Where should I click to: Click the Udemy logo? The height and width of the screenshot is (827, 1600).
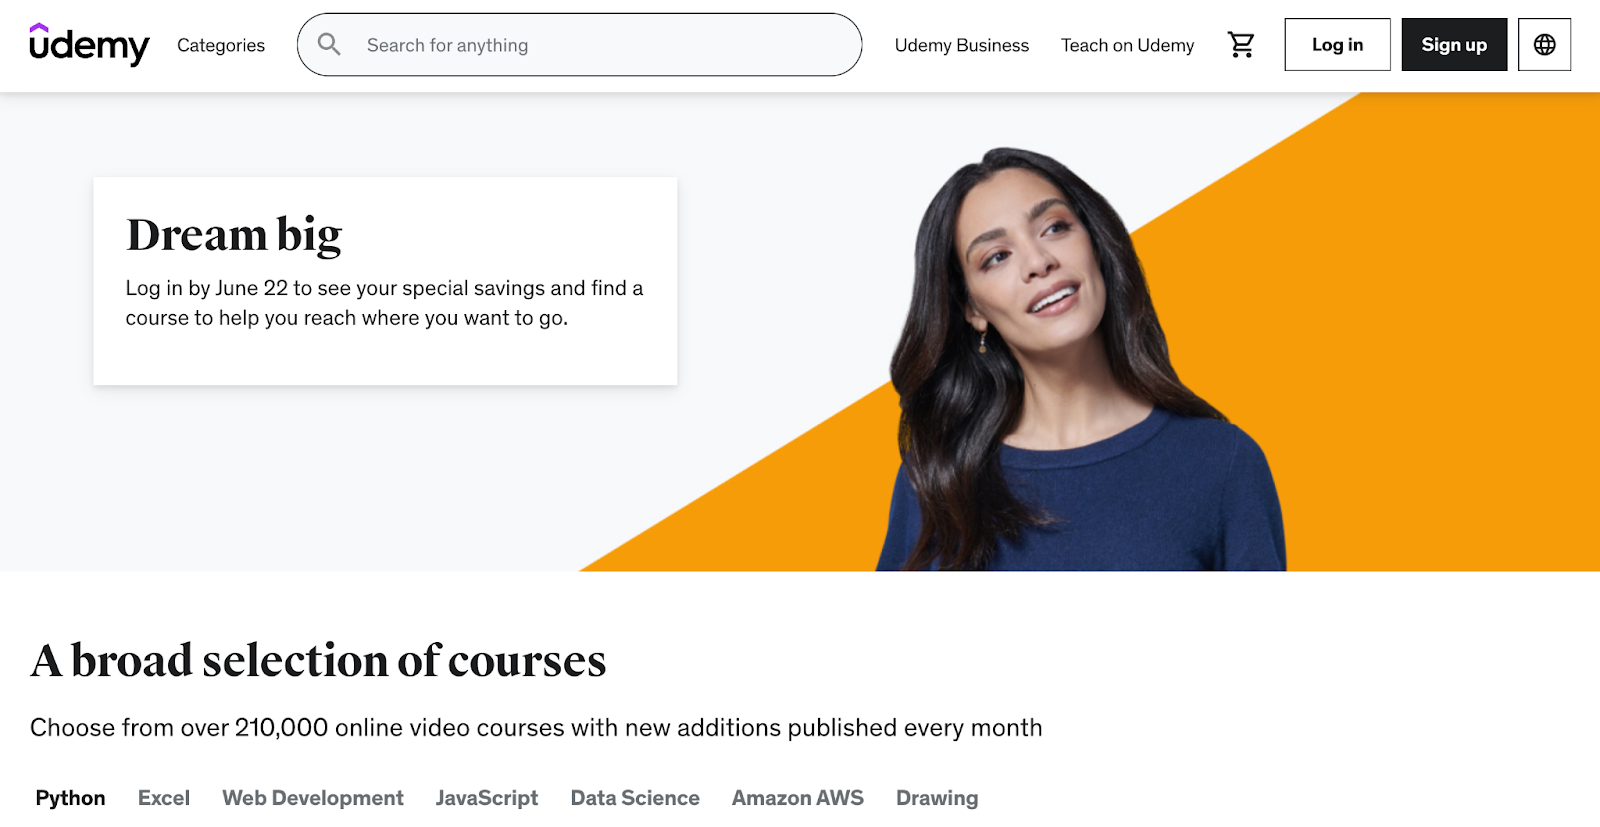click(x=89, y=45)
